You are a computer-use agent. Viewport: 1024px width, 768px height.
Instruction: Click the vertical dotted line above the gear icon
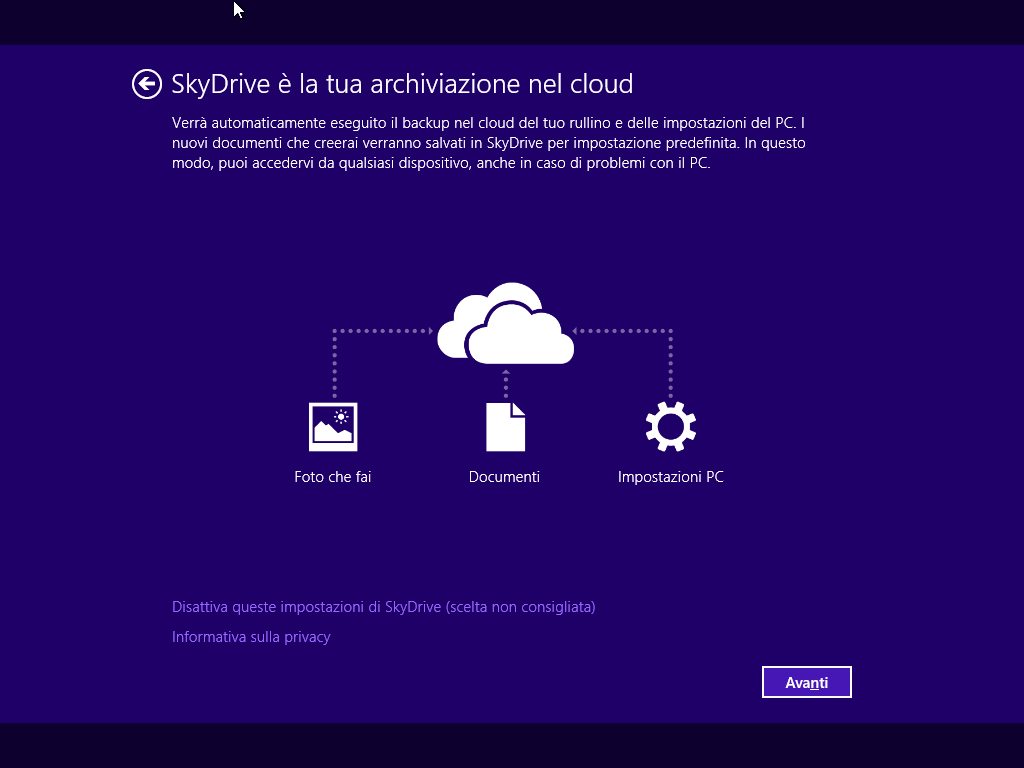(x=670, y=365)
